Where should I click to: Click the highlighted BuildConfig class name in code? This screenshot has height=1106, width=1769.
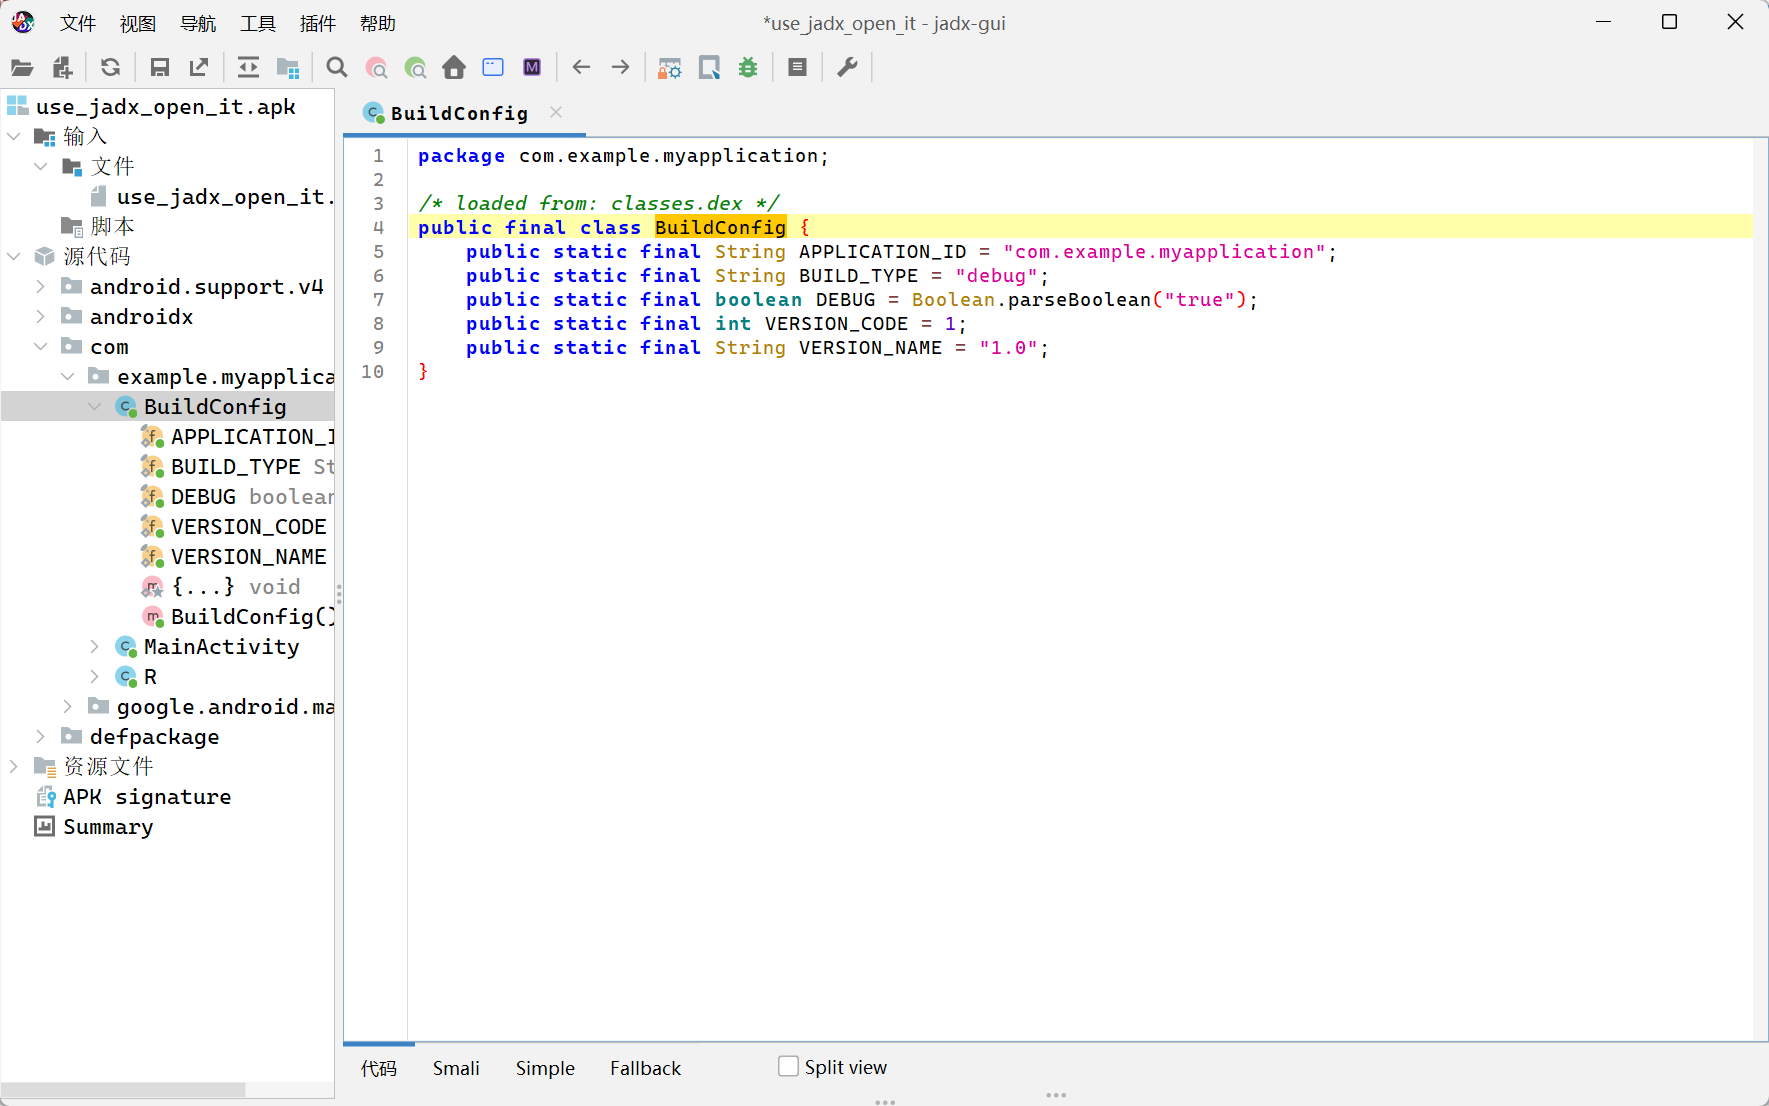click(720, 227)
